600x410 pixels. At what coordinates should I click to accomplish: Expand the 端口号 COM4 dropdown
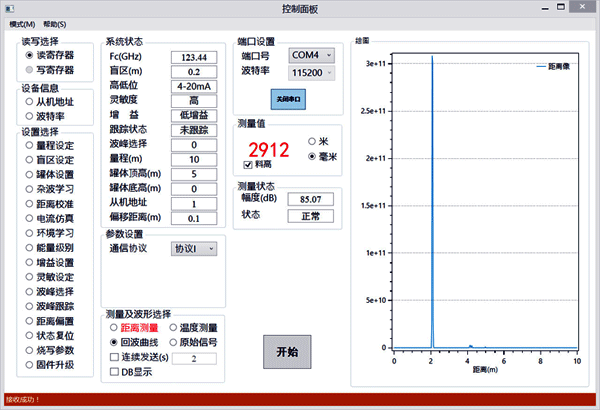pos(312,54)
